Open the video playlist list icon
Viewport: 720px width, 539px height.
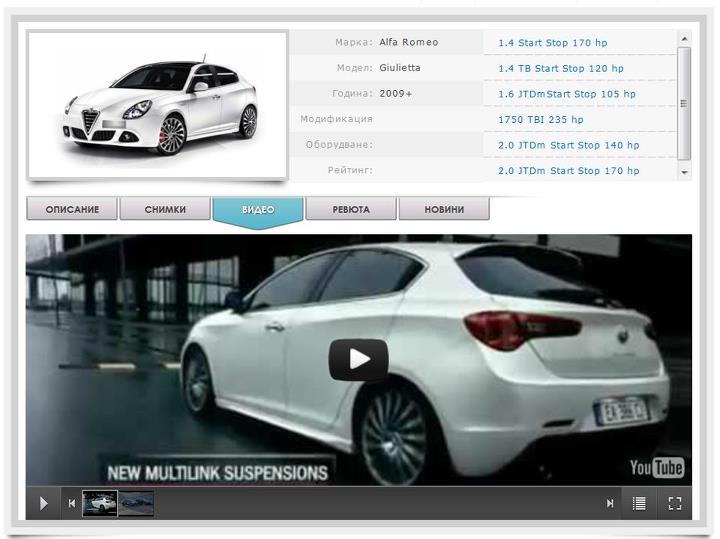pos(639,503)
